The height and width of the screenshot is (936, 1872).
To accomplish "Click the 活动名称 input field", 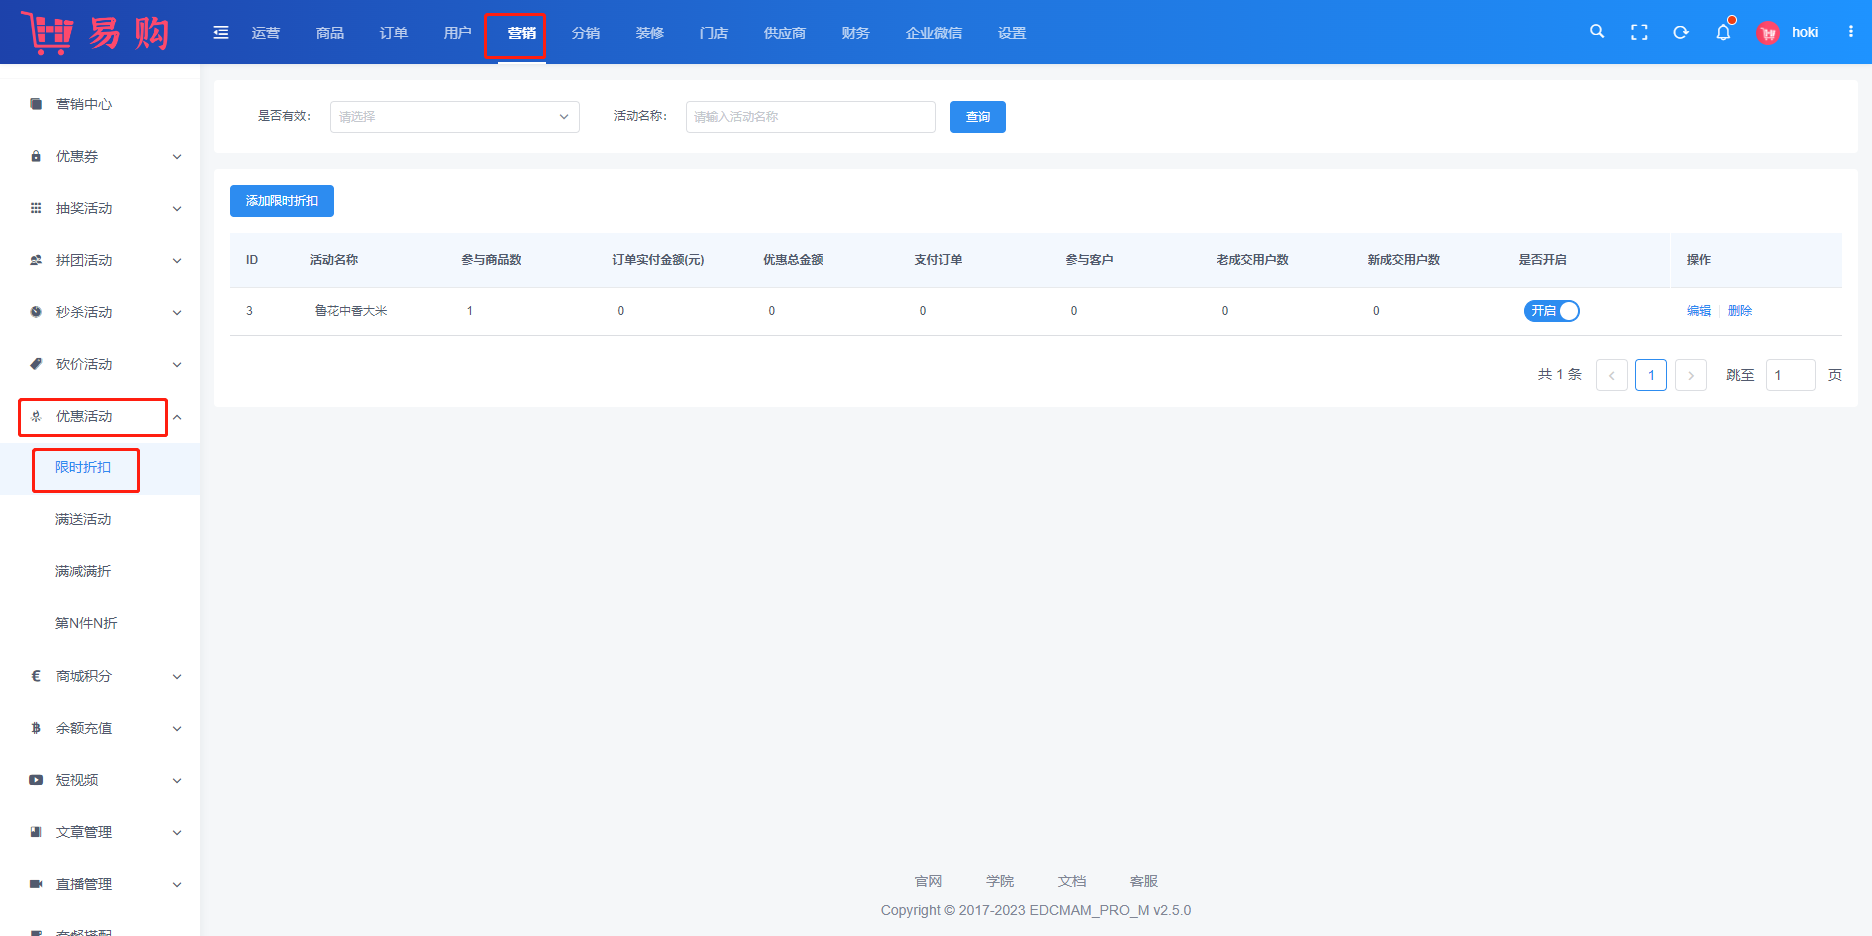I will 810,117.
